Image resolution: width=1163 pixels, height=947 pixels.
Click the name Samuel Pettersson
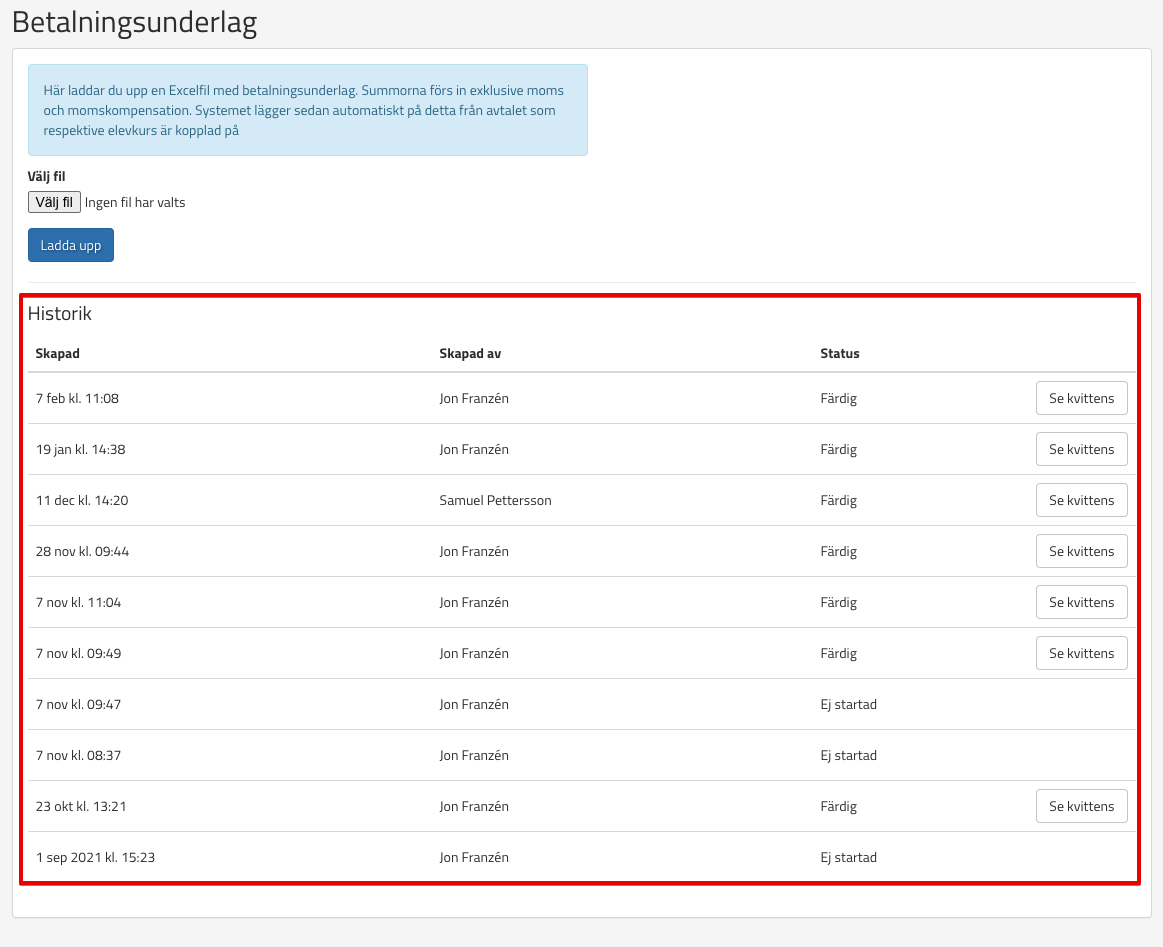(x=495, y=500)
